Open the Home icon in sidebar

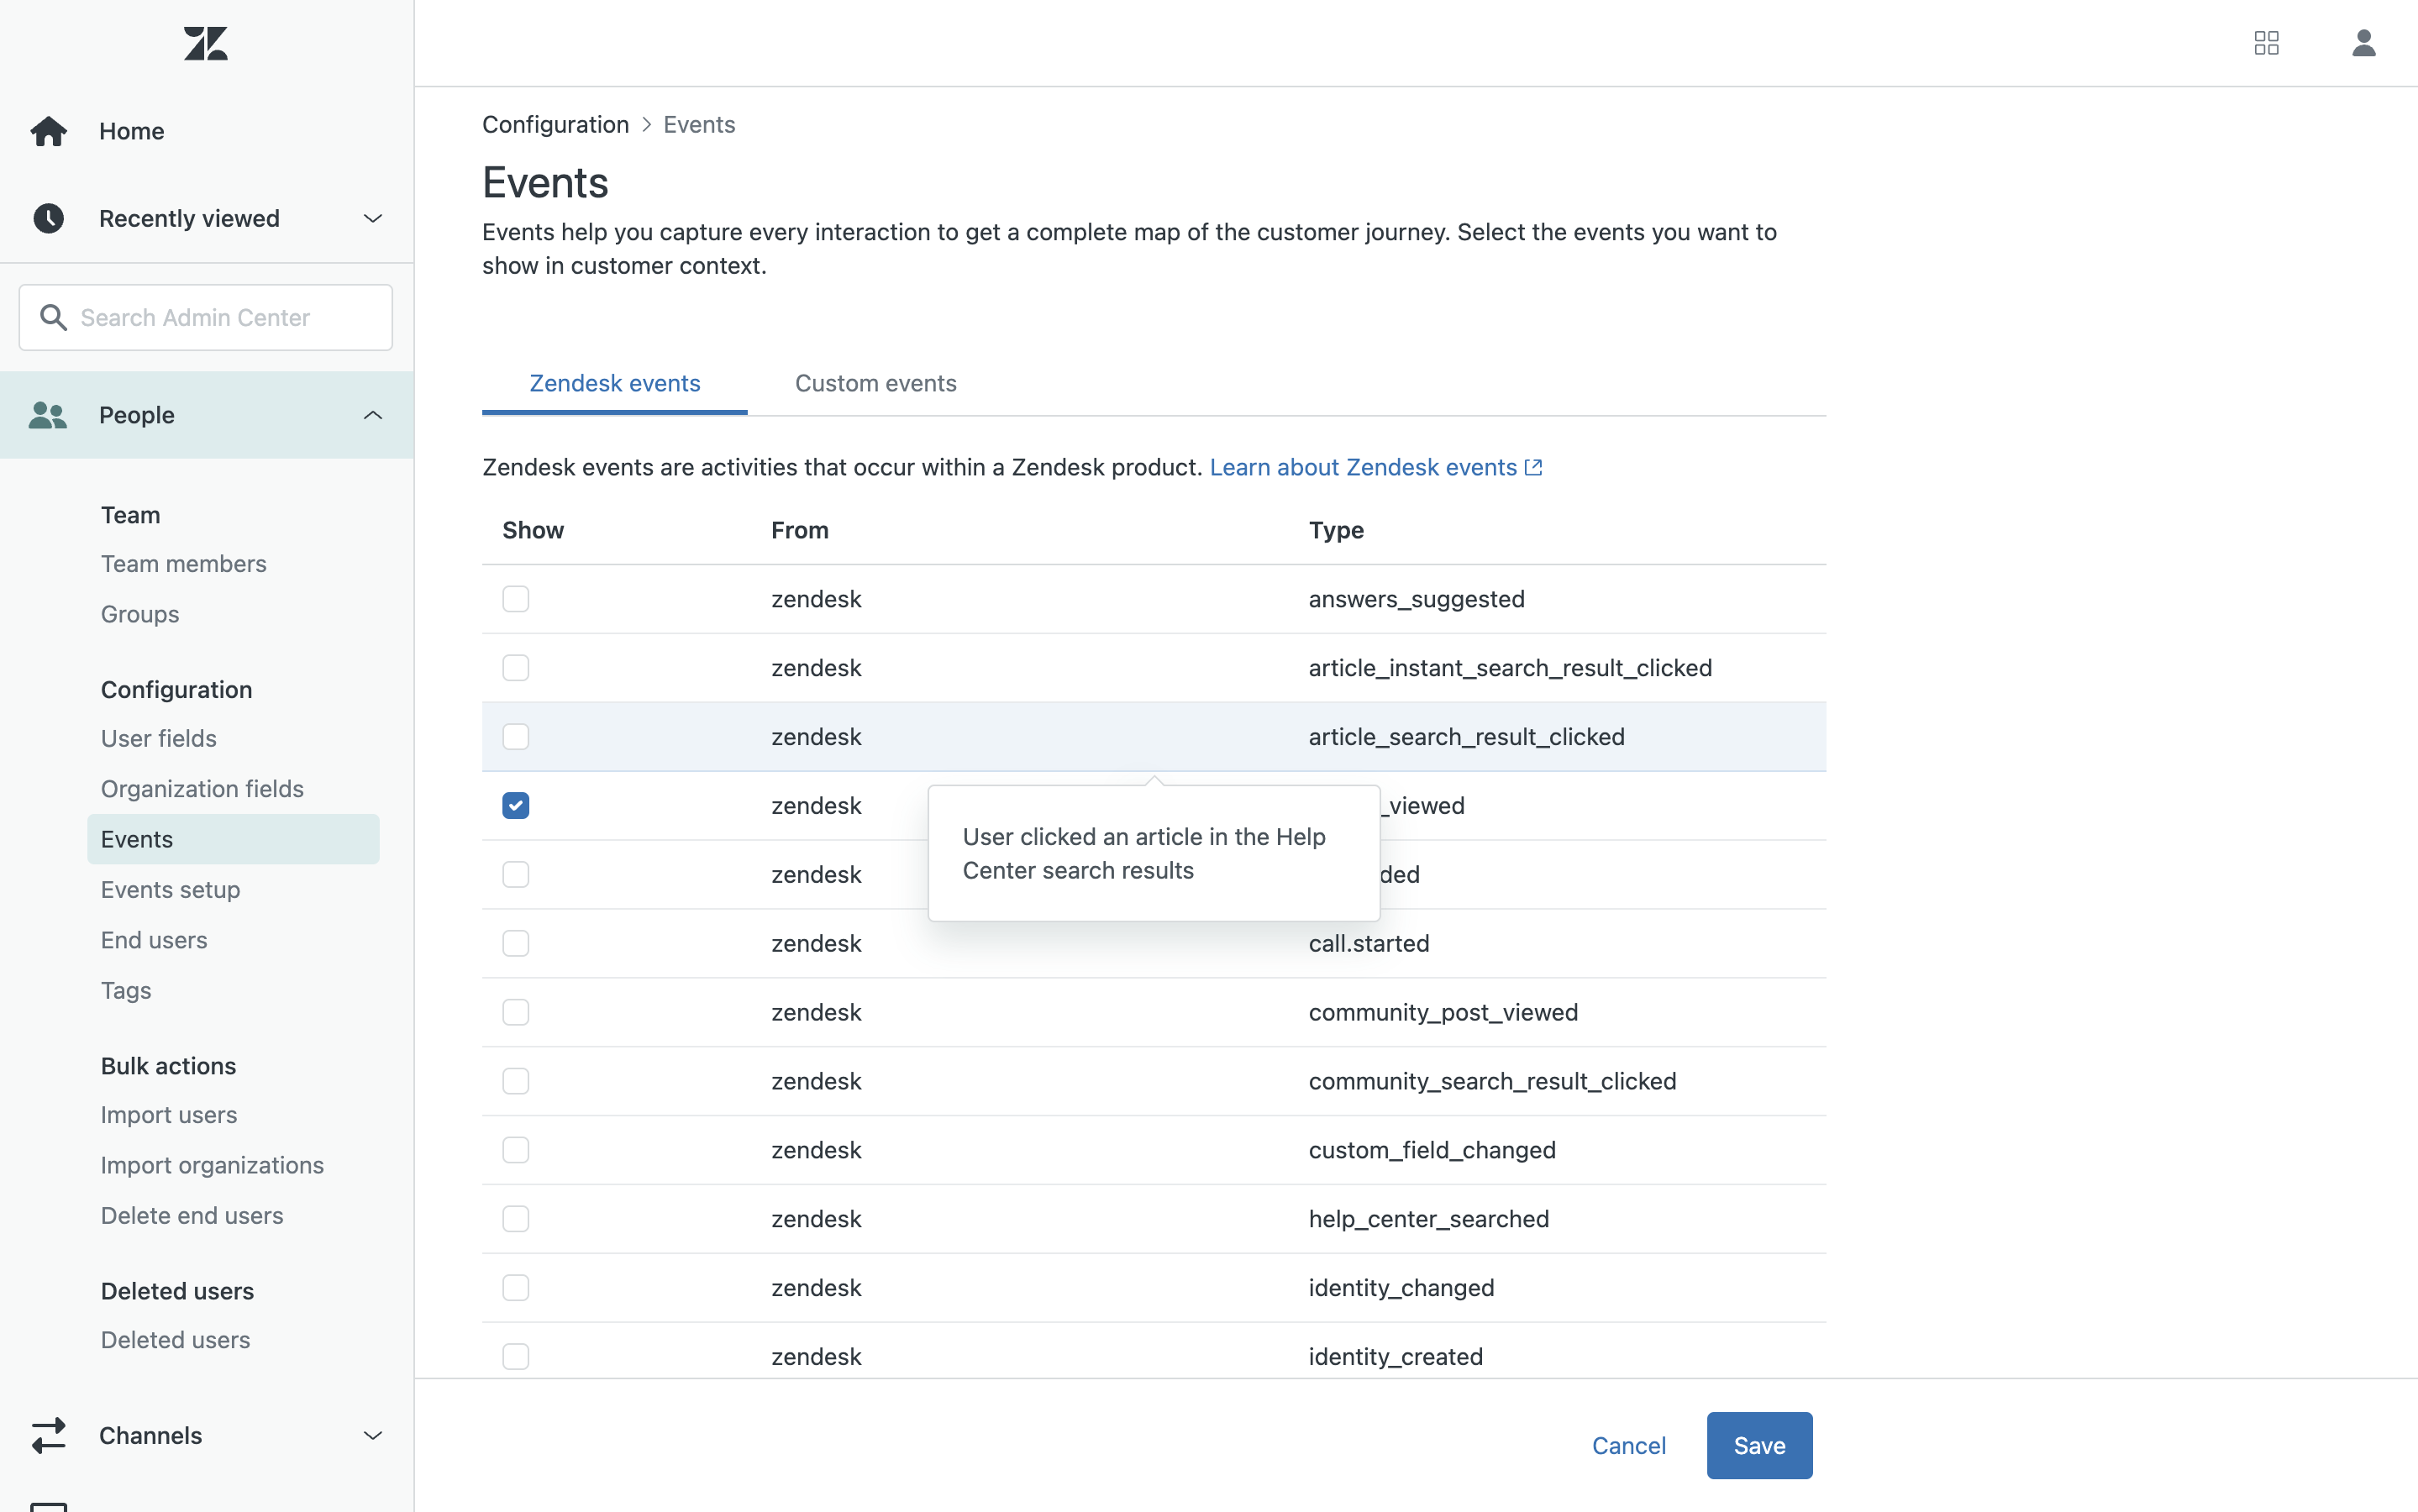pos(48,131)
